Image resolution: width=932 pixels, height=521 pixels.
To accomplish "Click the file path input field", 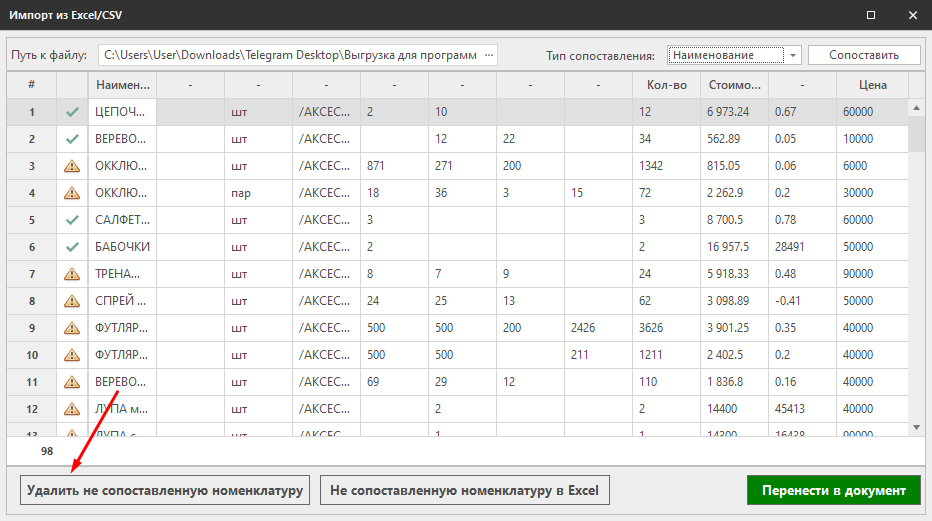I will tap(290, 54).
